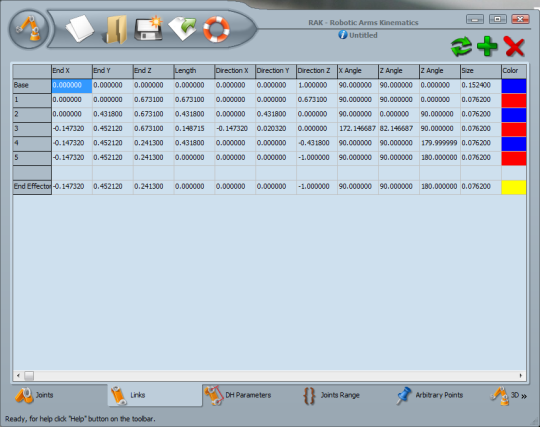This screenshot has height=427, width=540.
Task: Click the horizontal scrollbar thumb
Action: pyautogui.click(x=29, y=375)
